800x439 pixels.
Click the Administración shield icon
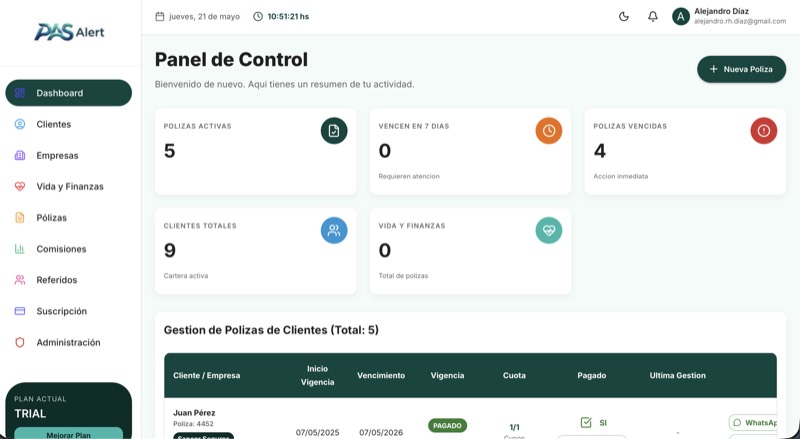[x=20, y=342]
